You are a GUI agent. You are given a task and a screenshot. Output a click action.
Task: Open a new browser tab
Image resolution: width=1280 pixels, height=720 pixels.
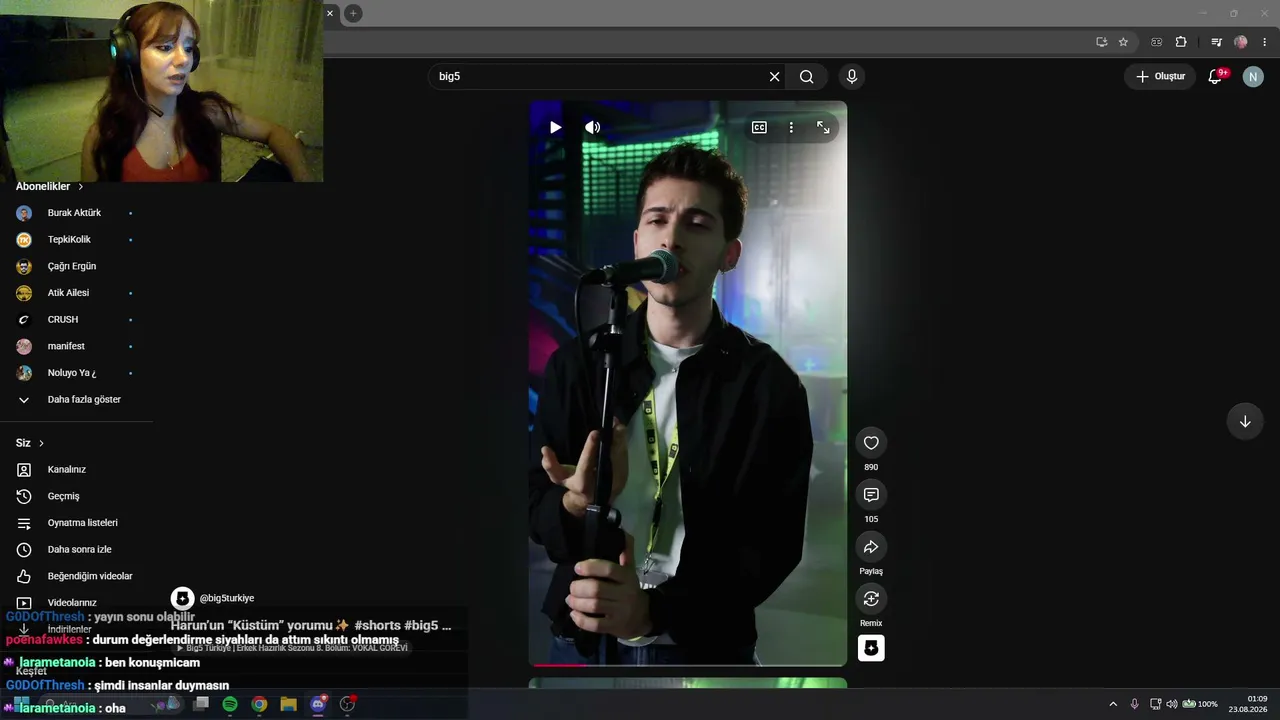(x=353, y=13)
